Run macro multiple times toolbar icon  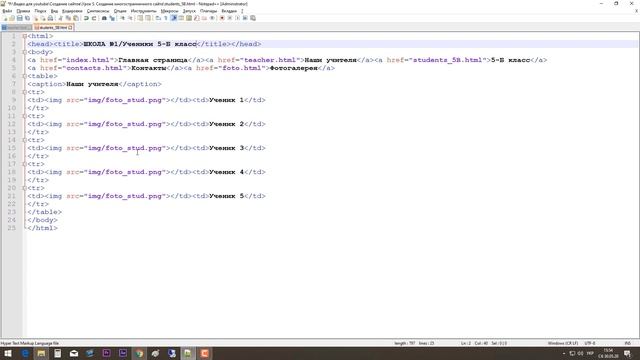tap(245, 18)
